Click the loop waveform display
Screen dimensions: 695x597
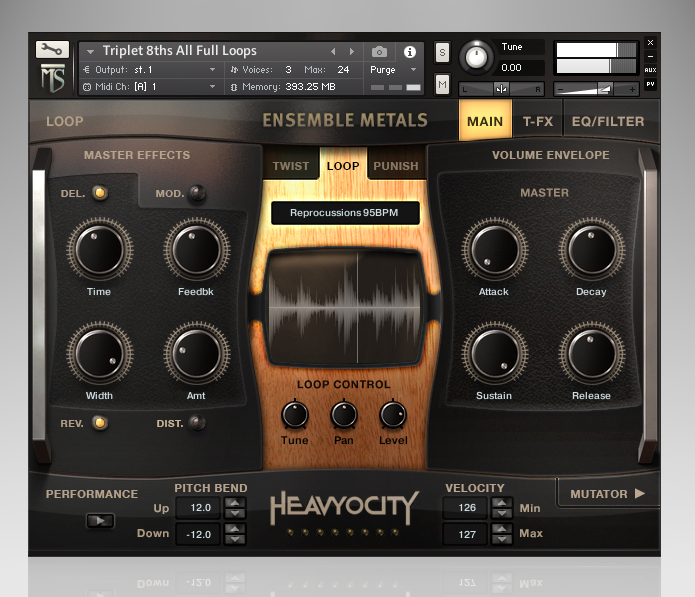pos(345,307)
